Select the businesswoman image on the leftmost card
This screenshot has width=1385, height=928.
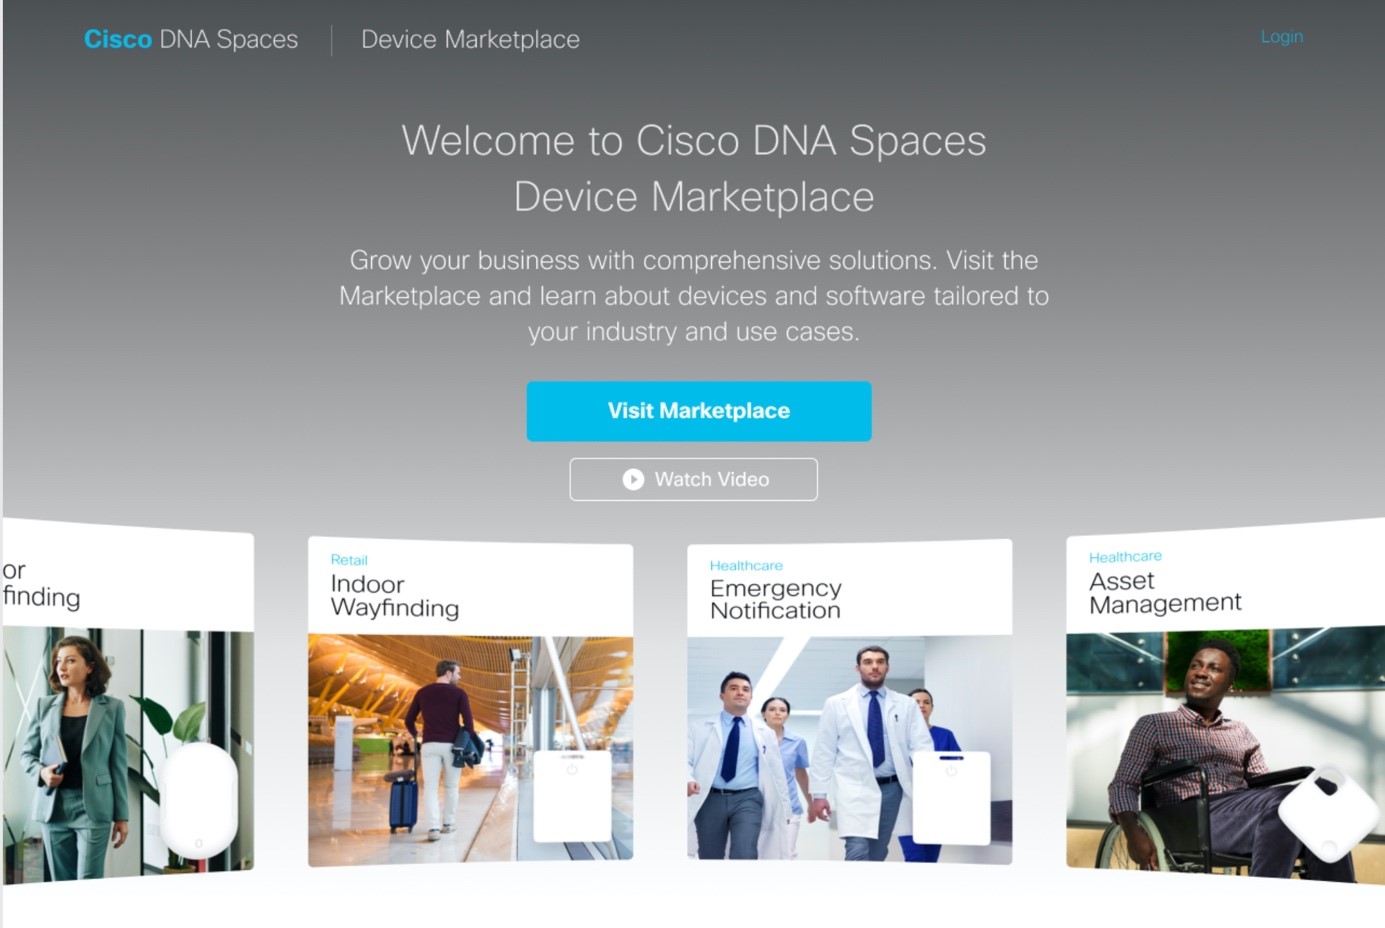128,755
